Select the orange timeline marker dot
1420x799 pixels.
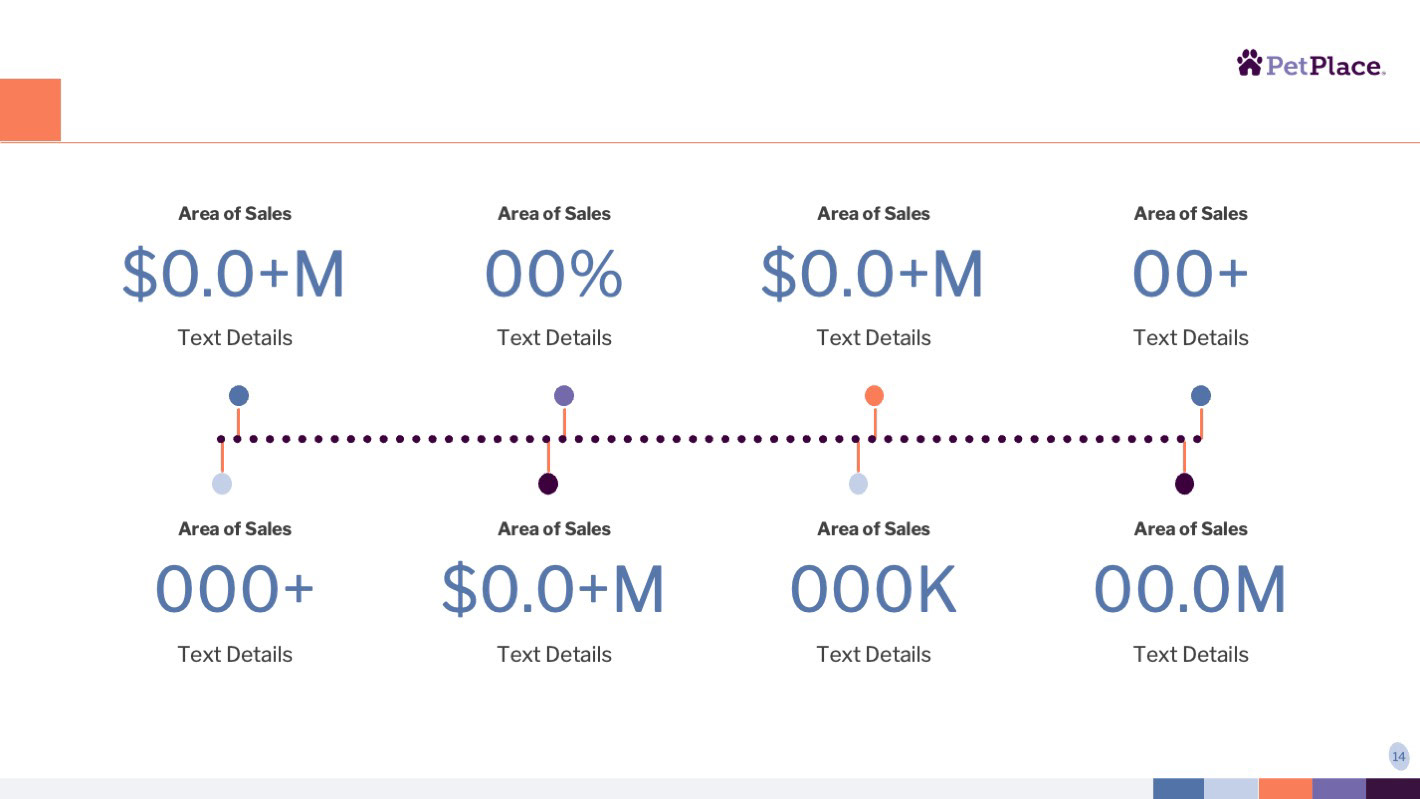[874, 395]
